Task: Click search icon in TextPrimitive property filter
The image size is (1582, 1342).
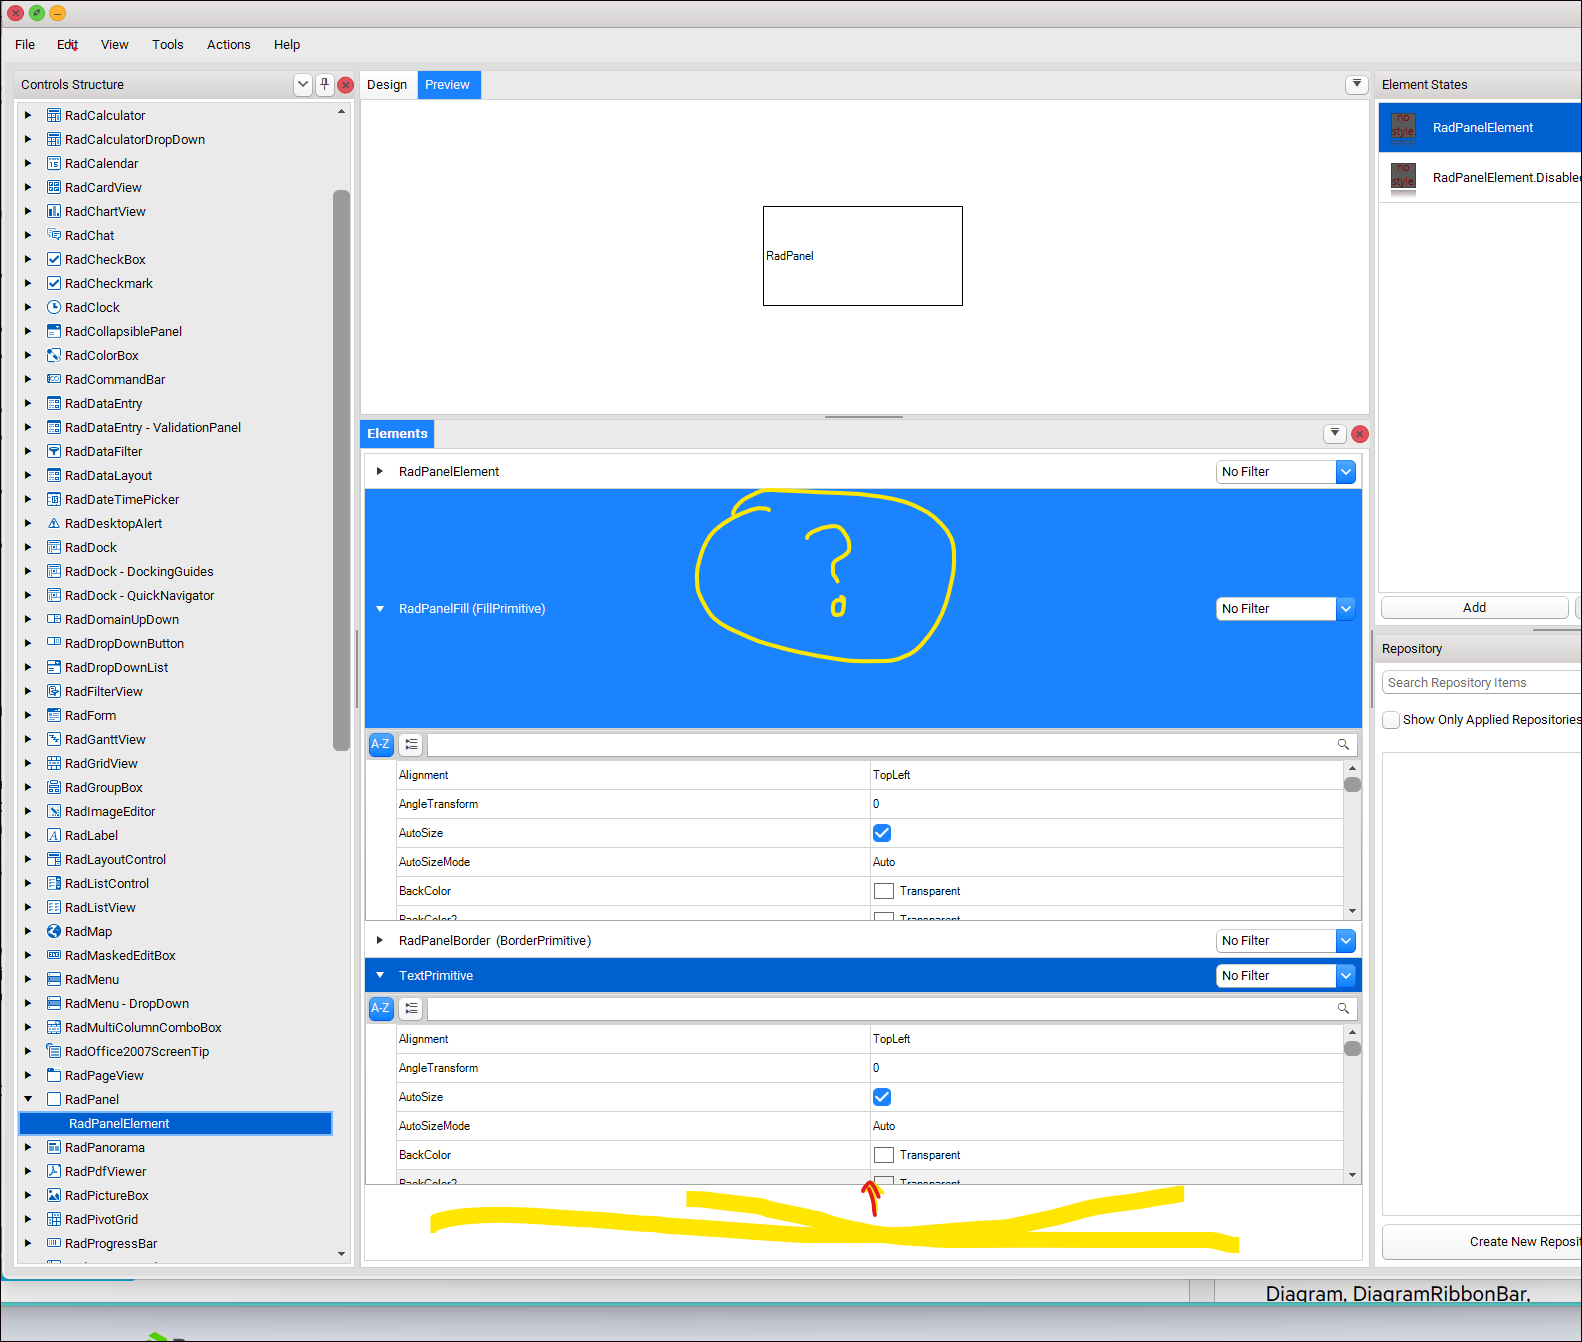Action: (x=1343, y=1008)
